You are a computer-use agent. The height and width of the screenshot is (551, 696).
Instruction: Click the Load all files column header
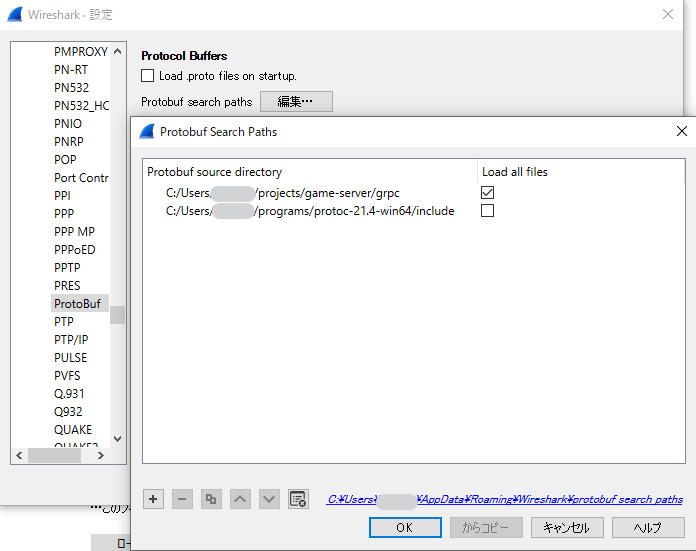click(581, 172)
